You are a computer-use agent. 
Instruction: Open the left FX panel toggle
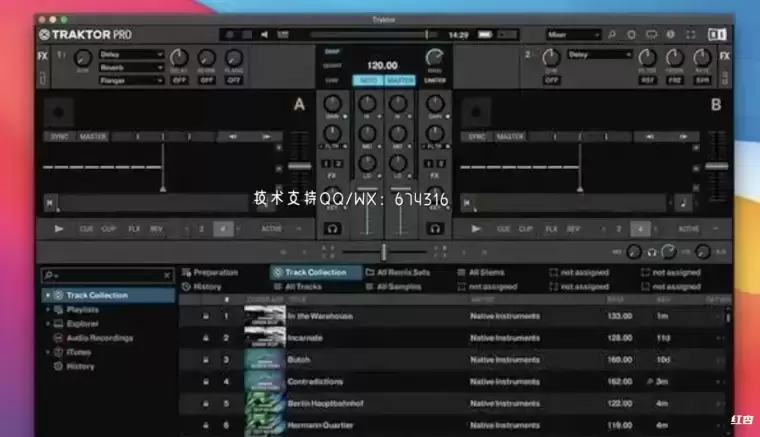coord(43,56)
